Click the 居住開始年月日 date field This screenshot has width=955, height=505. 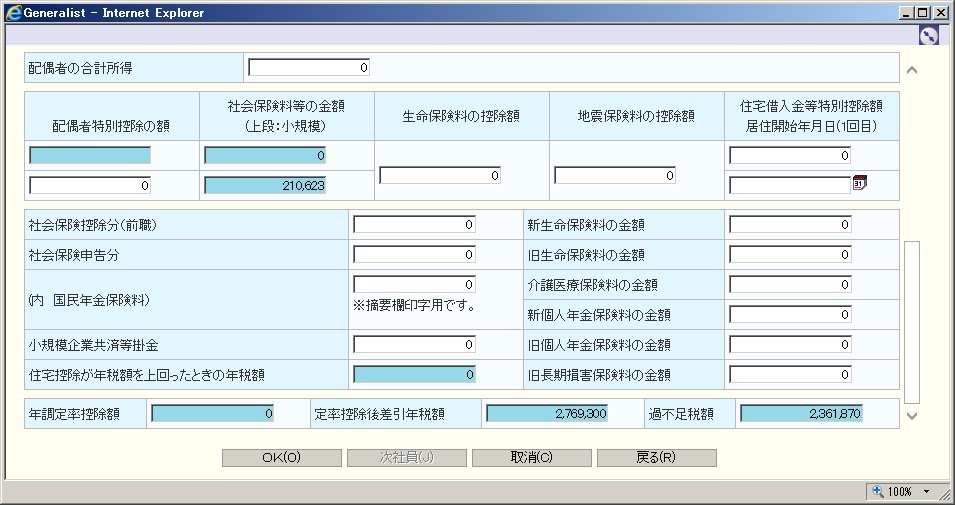click(x=790, y=185)
